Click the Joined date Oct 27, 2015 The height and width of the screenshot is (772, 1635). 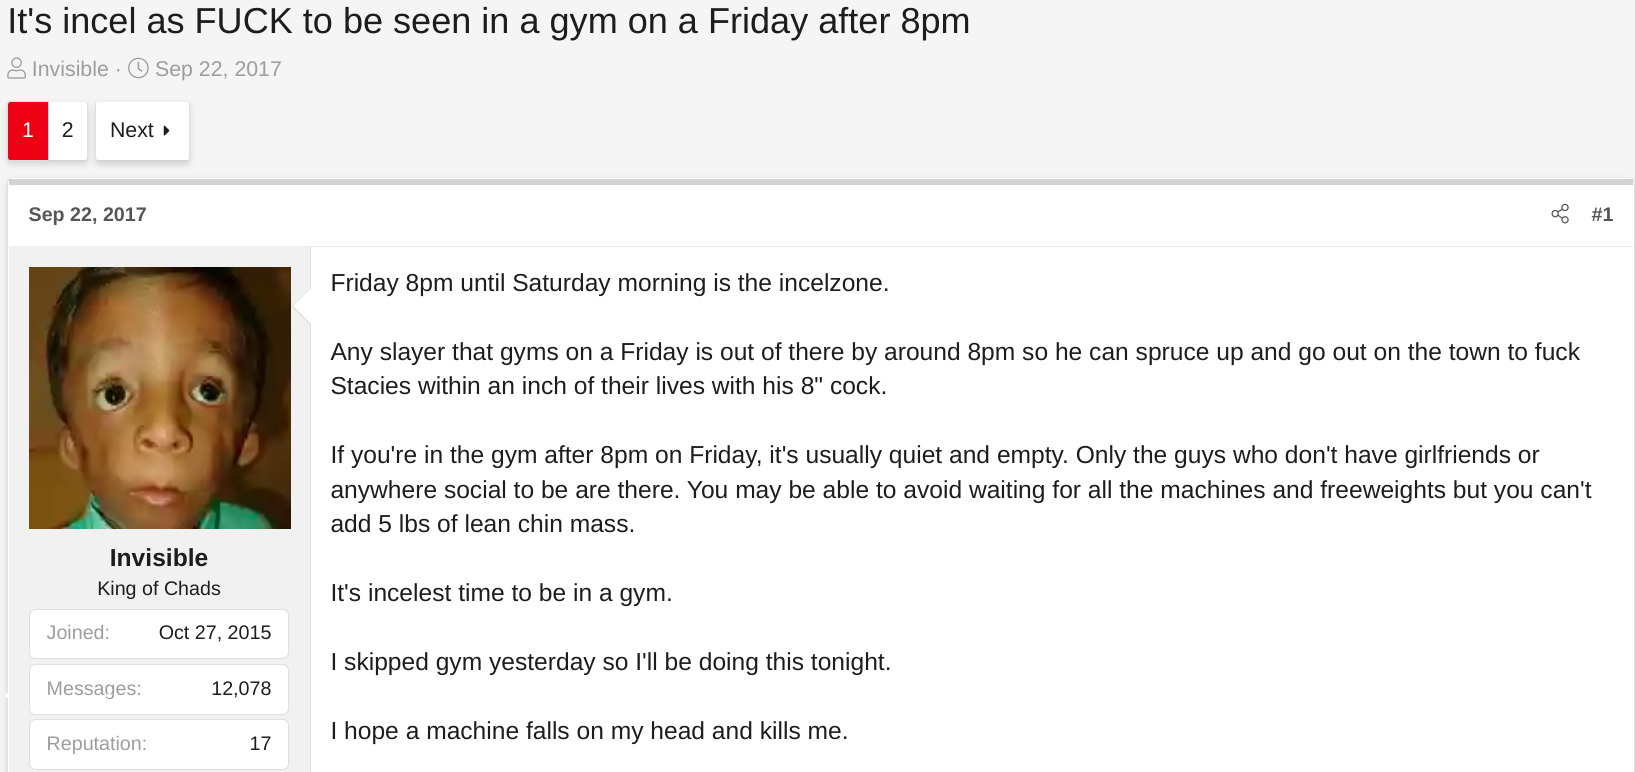tap(215, 633)
